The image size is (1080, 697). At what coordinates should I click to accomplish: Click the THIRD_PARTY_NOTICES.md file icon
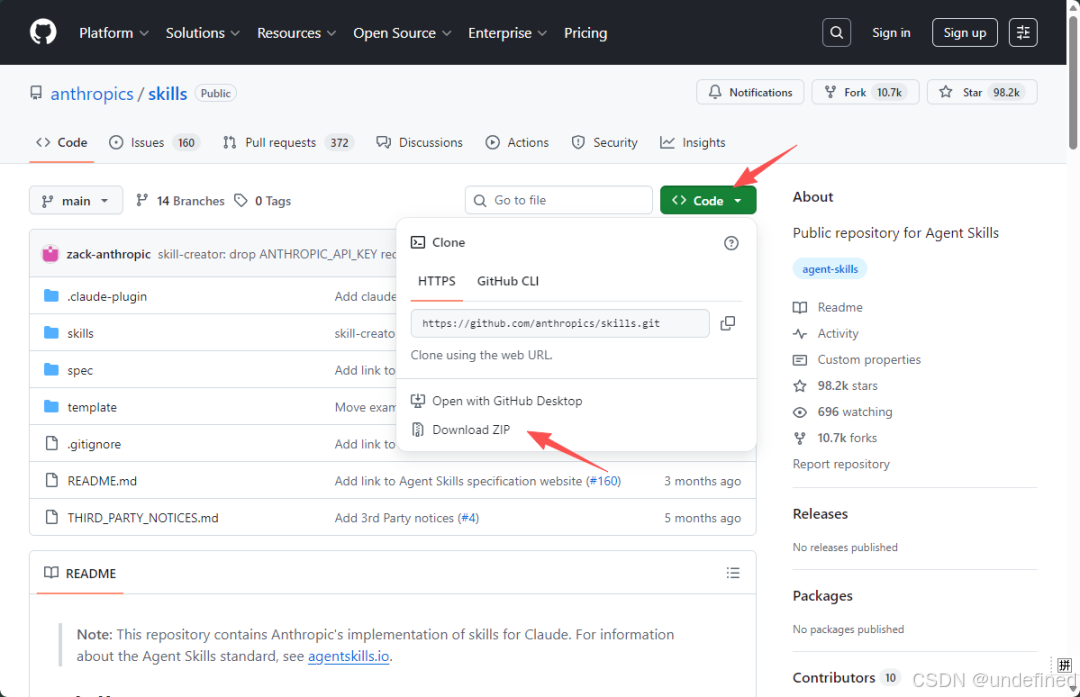[52, 517]
